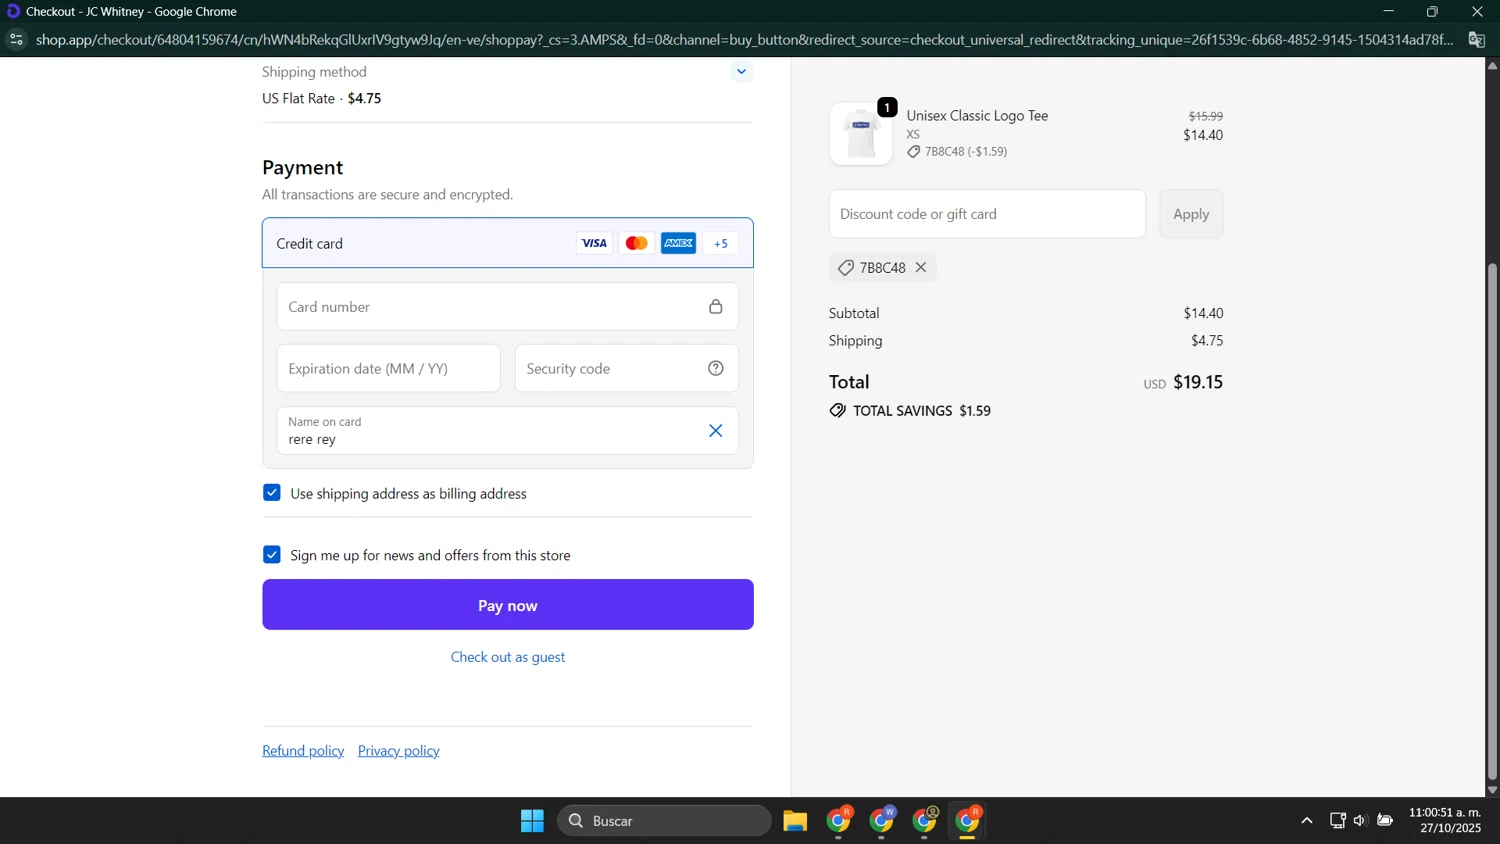Screen dimensions: 1500x844
Task: Click the taskbar Buscar search box
Action: coord(664,821)
